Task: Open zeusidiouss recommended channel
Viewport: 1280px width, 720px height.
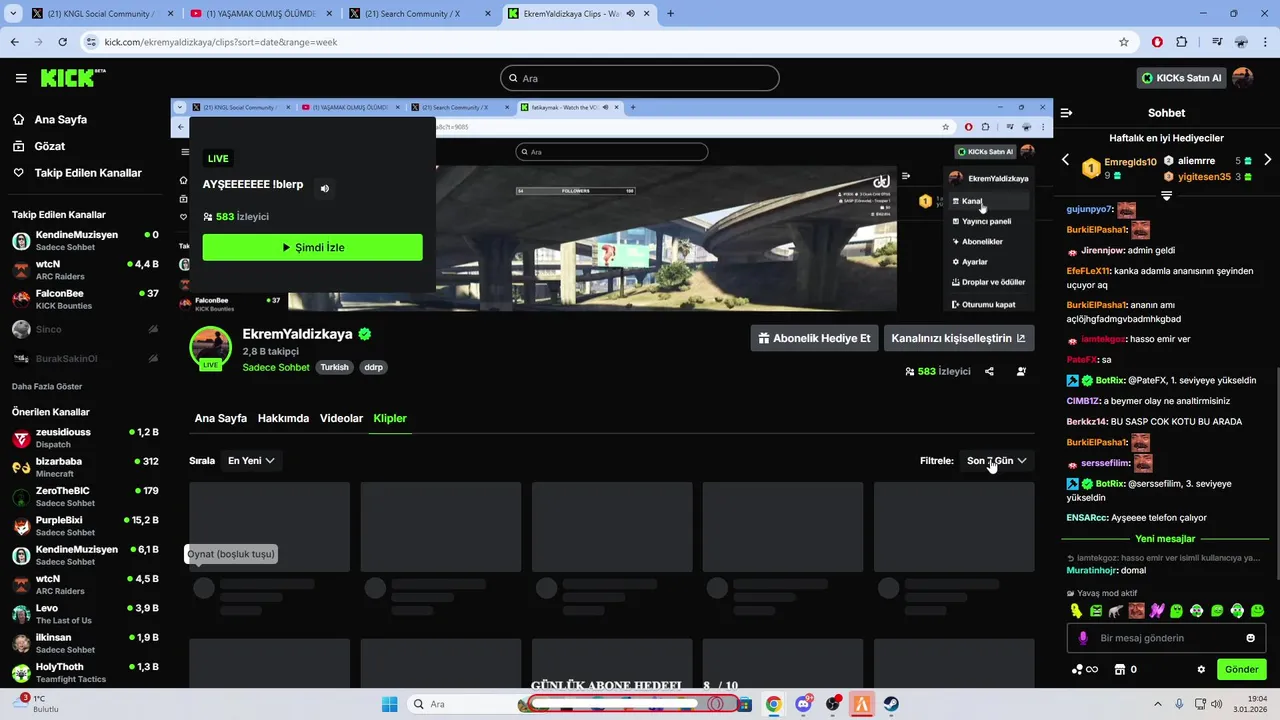Action: (85, 438)
